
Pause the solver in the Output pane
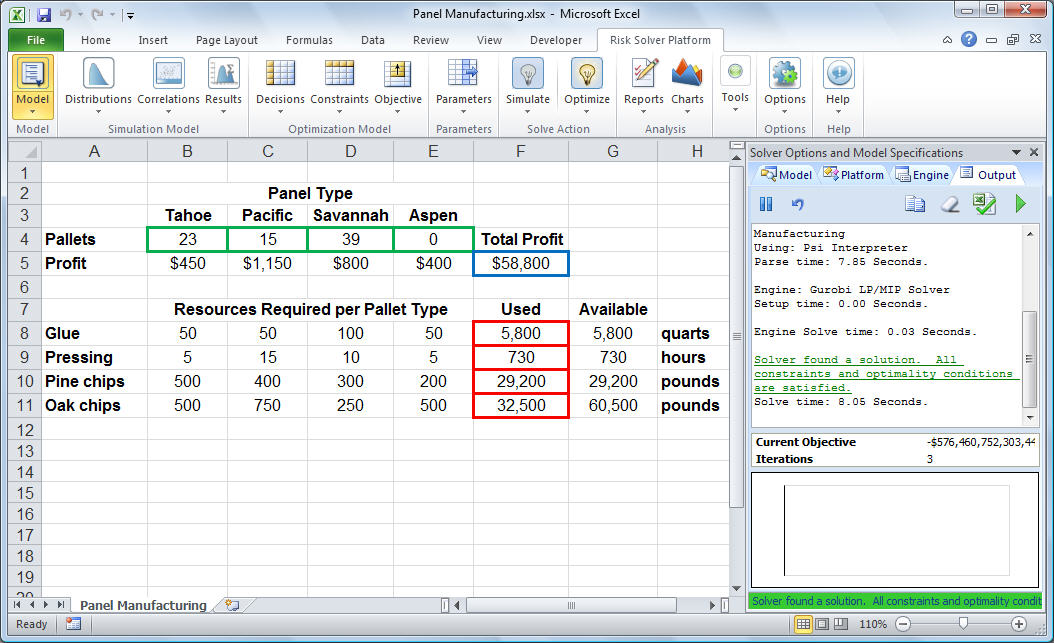(766, 204)
